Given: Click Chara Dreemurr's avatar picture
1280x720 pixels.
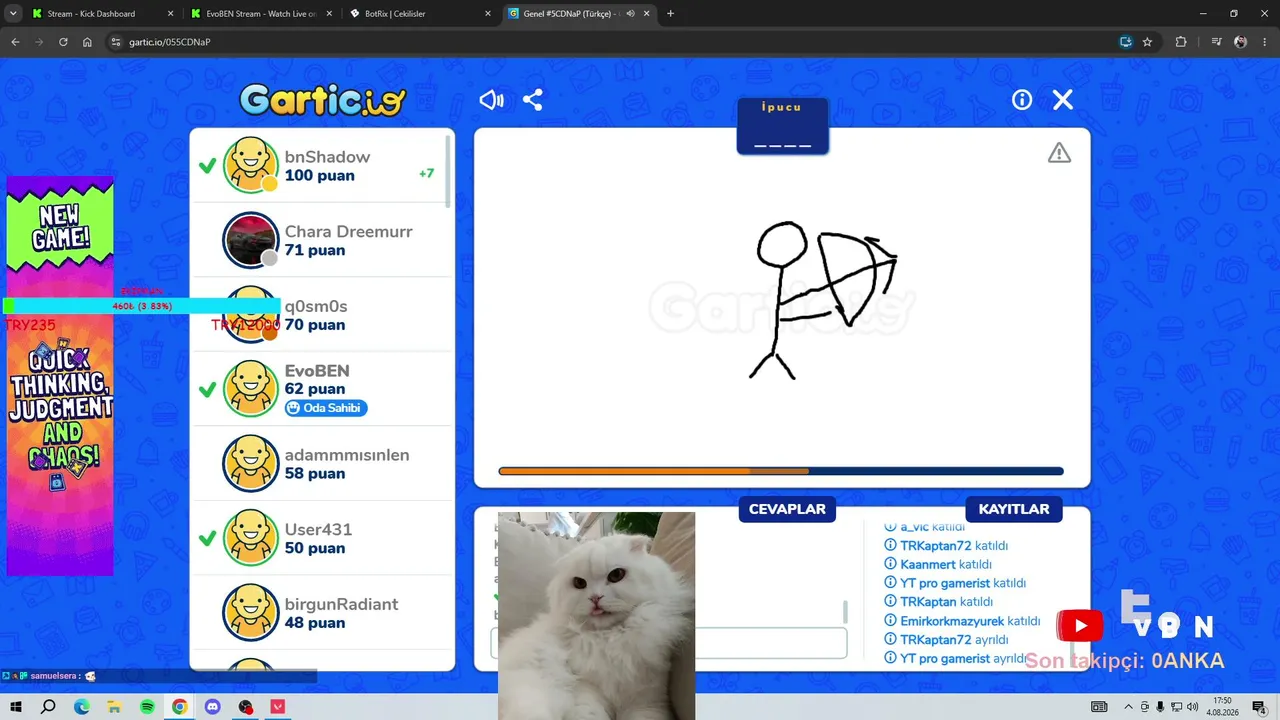Looking at the screenshot, I should tap(250, 240).
